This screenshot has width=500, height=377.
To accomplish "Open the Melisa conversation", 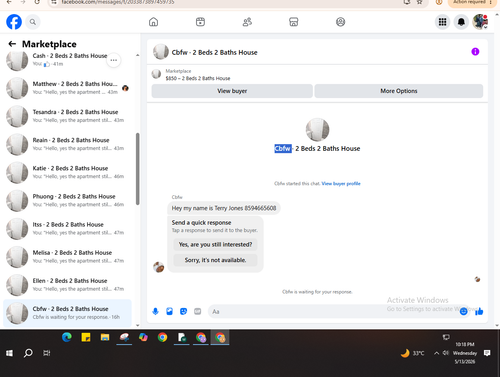I will [67, 257].
